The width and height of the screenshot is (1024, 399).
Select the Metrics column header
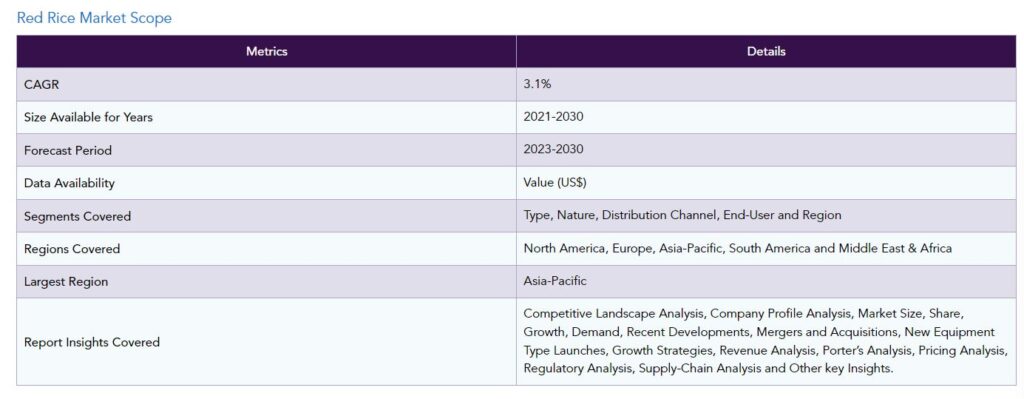[266, 52]
